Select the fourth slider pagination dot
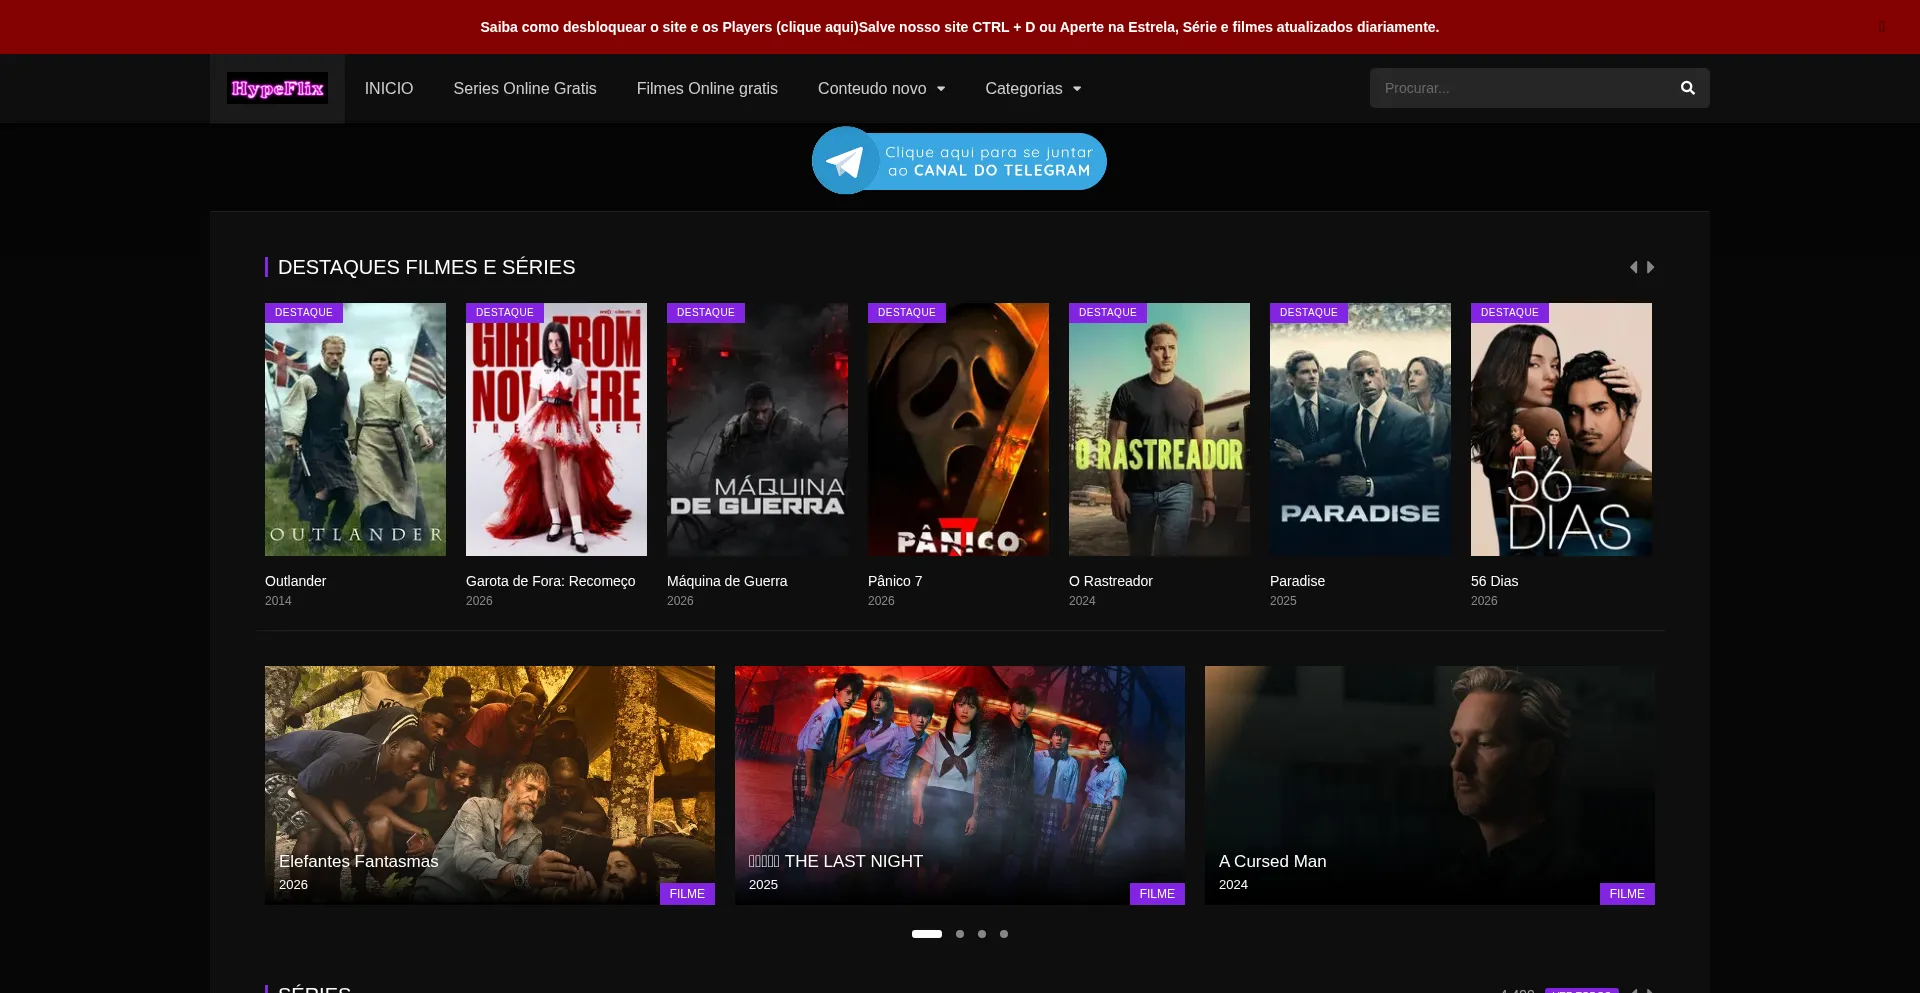This screenshot has height=993, width=1920. click(1004, 934)
